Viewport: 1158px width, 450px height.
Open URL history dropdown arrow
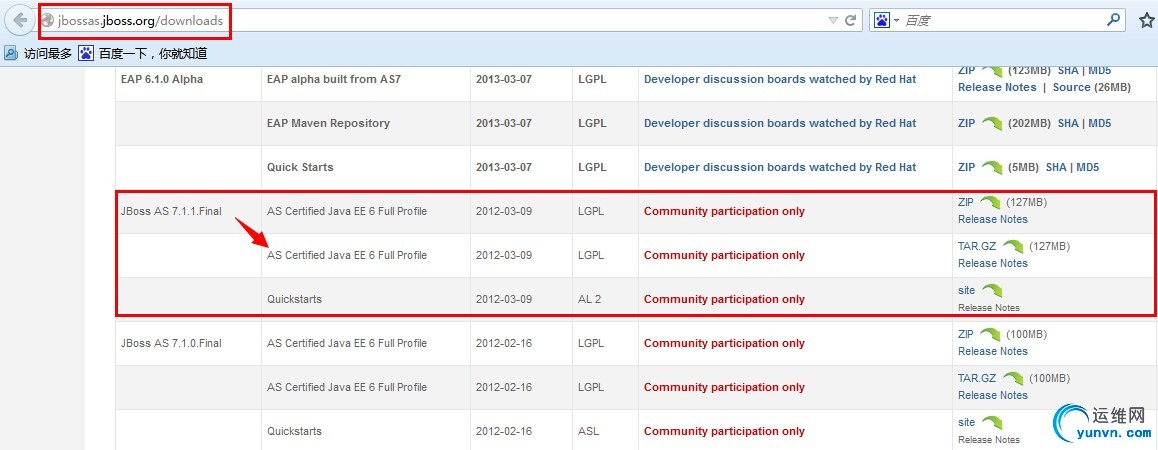click(x=833, y=21)
